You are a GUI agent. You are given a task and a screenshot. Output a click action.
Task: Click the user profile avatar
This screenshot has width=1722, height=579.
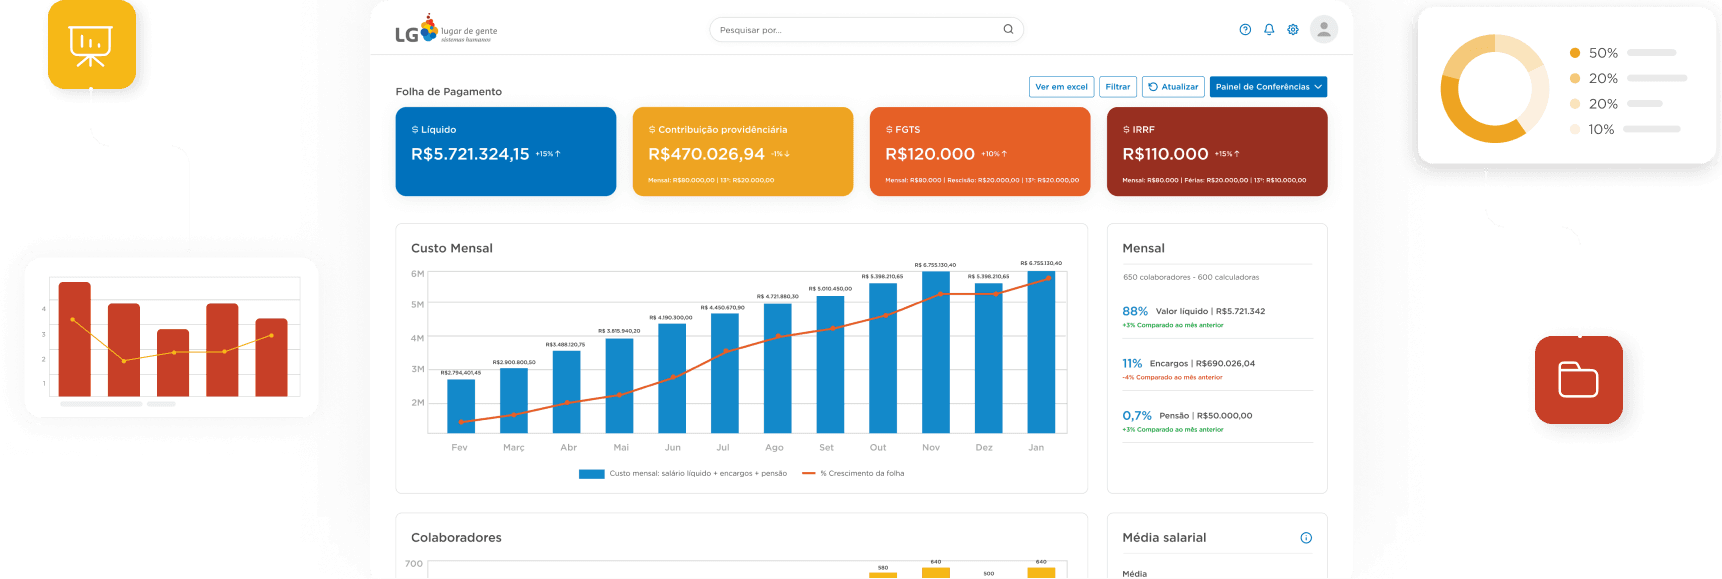click(1324, 30)
